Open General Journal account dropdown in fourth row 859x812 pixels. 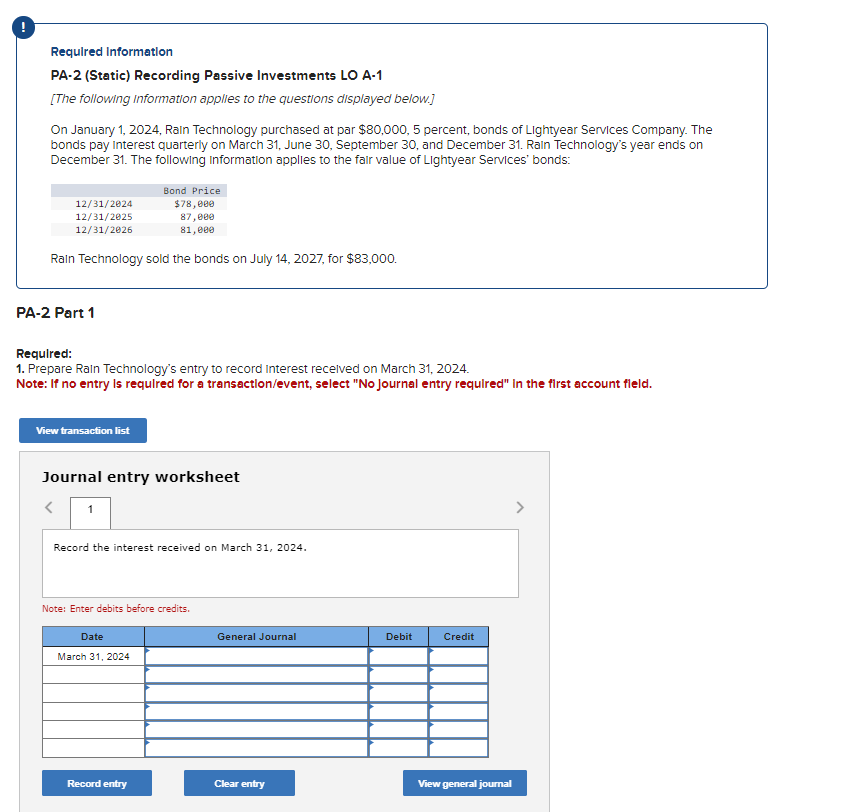click(256, 711)
